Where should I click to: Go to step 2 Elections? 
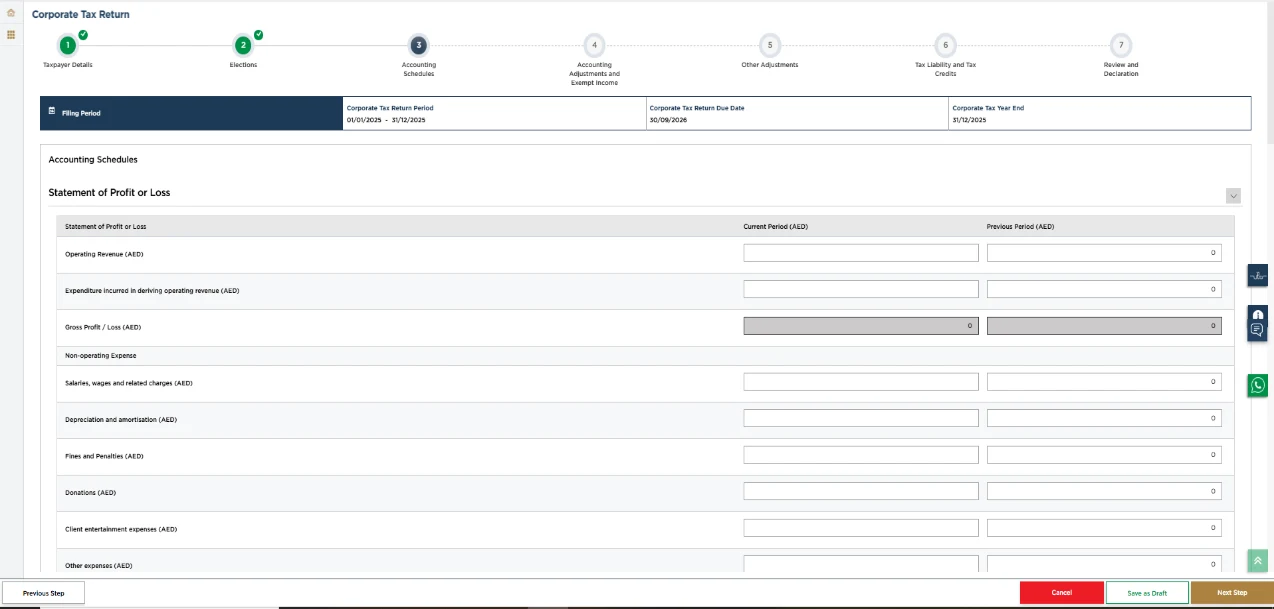(x=243, y=45)
